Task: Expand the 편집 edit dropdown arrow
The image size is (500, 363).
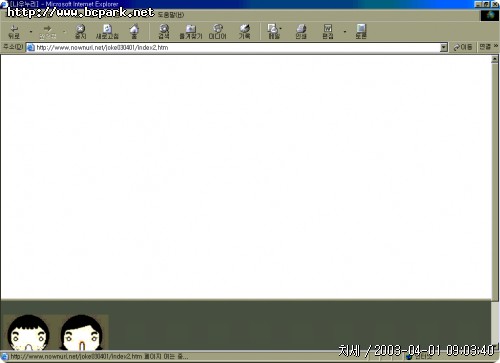Action: (345, 32)
